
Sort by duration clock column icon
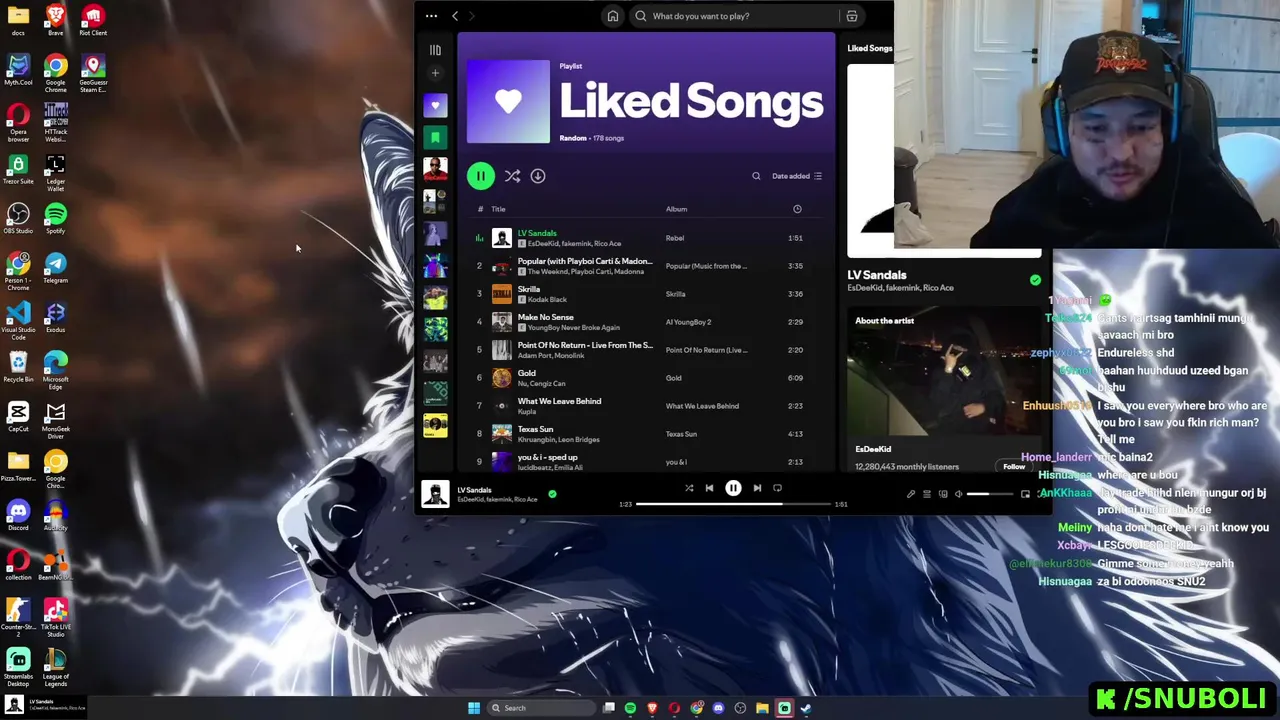[797, 209]
